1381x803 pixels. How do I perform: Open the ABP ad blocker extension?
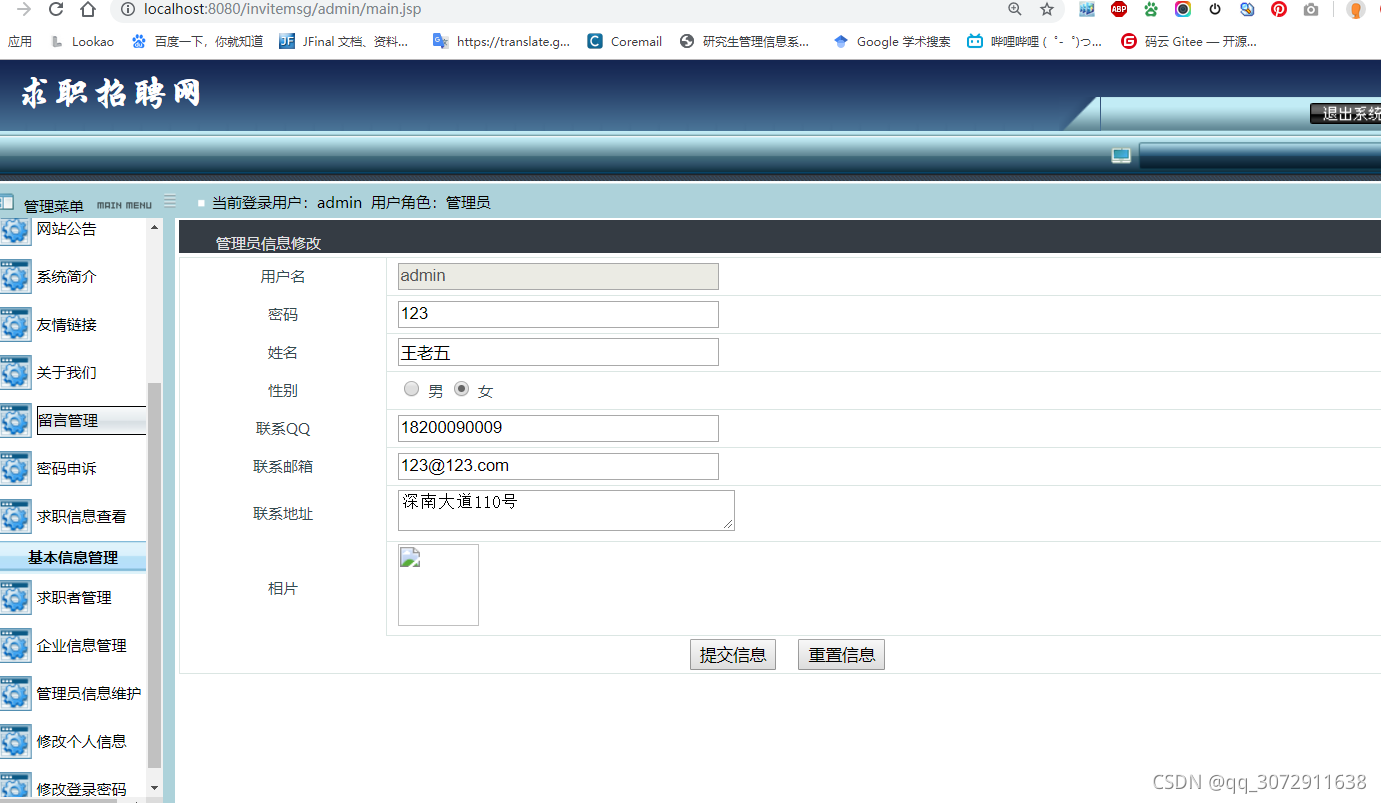click(x=1119, y=9)
